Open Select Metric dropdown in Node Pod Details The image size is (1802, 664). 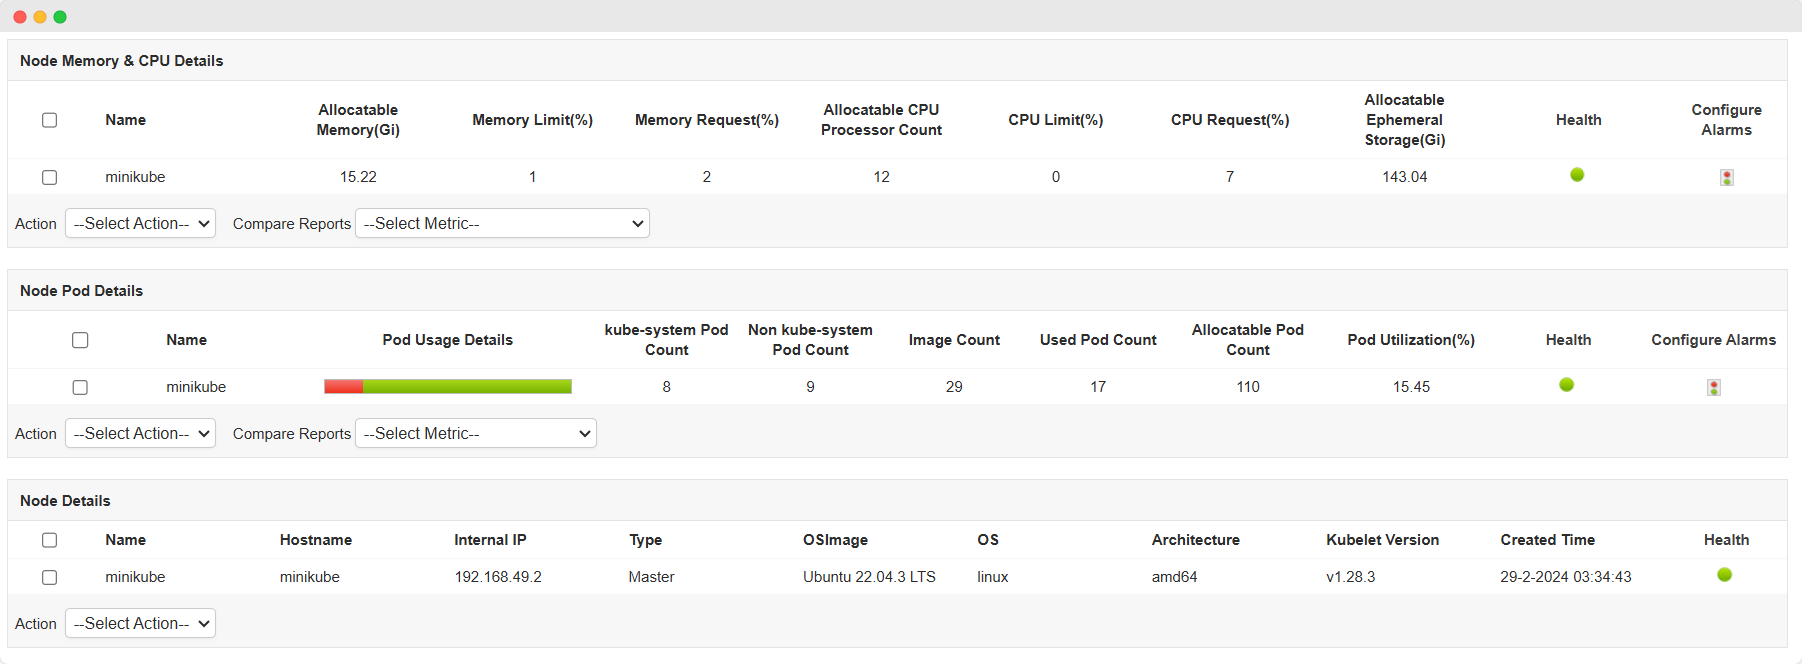coord(475,433)
